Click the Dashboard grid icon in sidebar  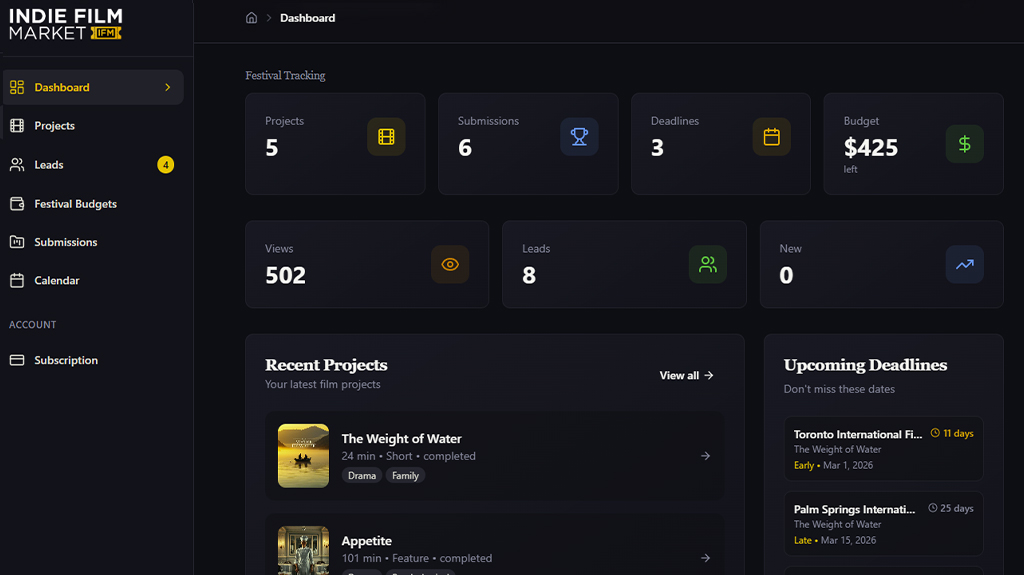click(17, 87)
